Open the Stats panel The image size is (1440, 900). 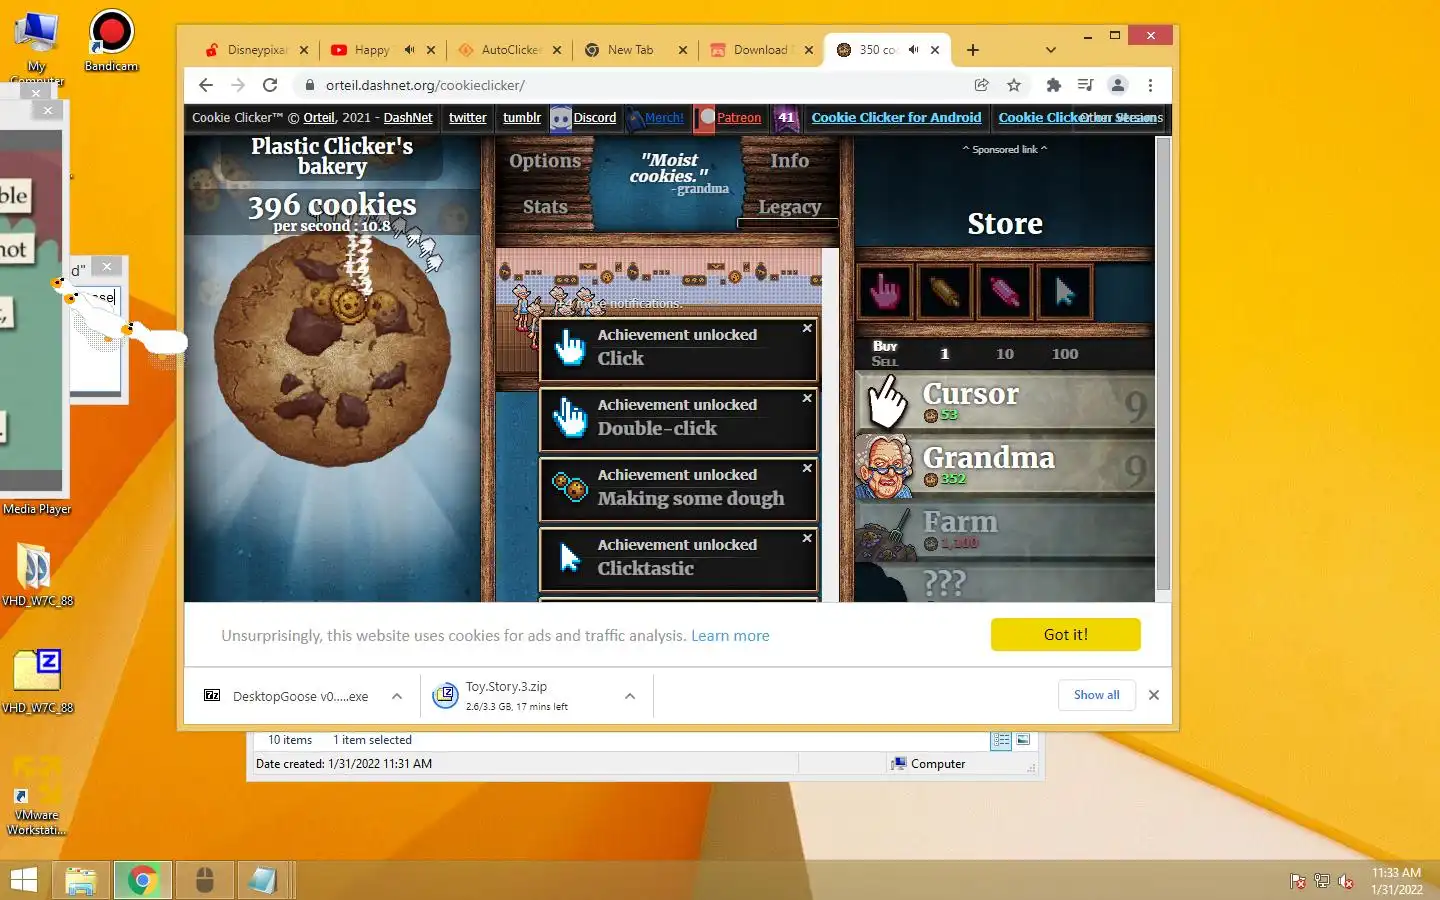tap(545, 207)
